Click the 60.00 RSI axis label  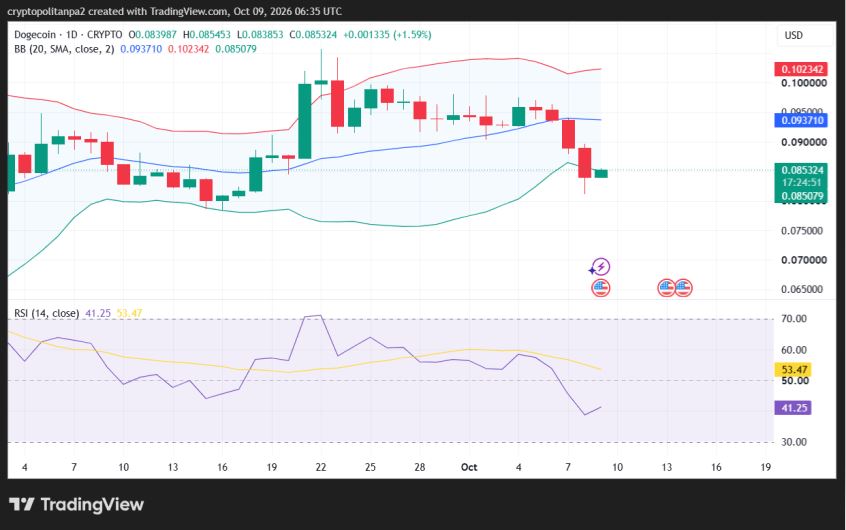coord(794,350)
